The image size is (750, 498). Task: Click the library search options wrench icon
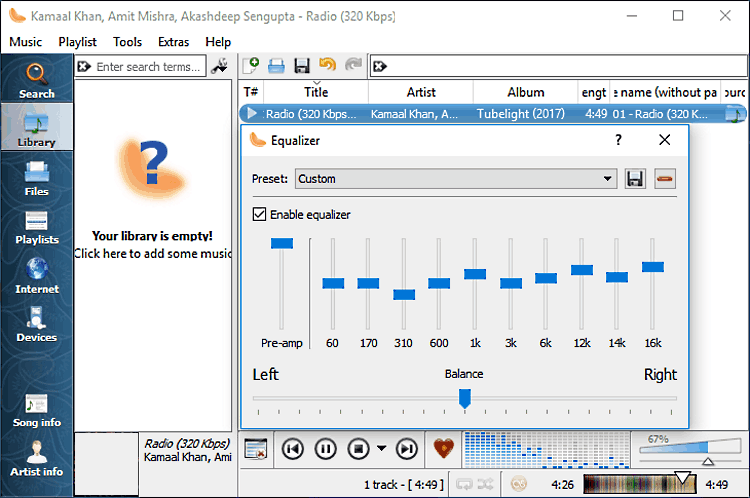(220, 66)
